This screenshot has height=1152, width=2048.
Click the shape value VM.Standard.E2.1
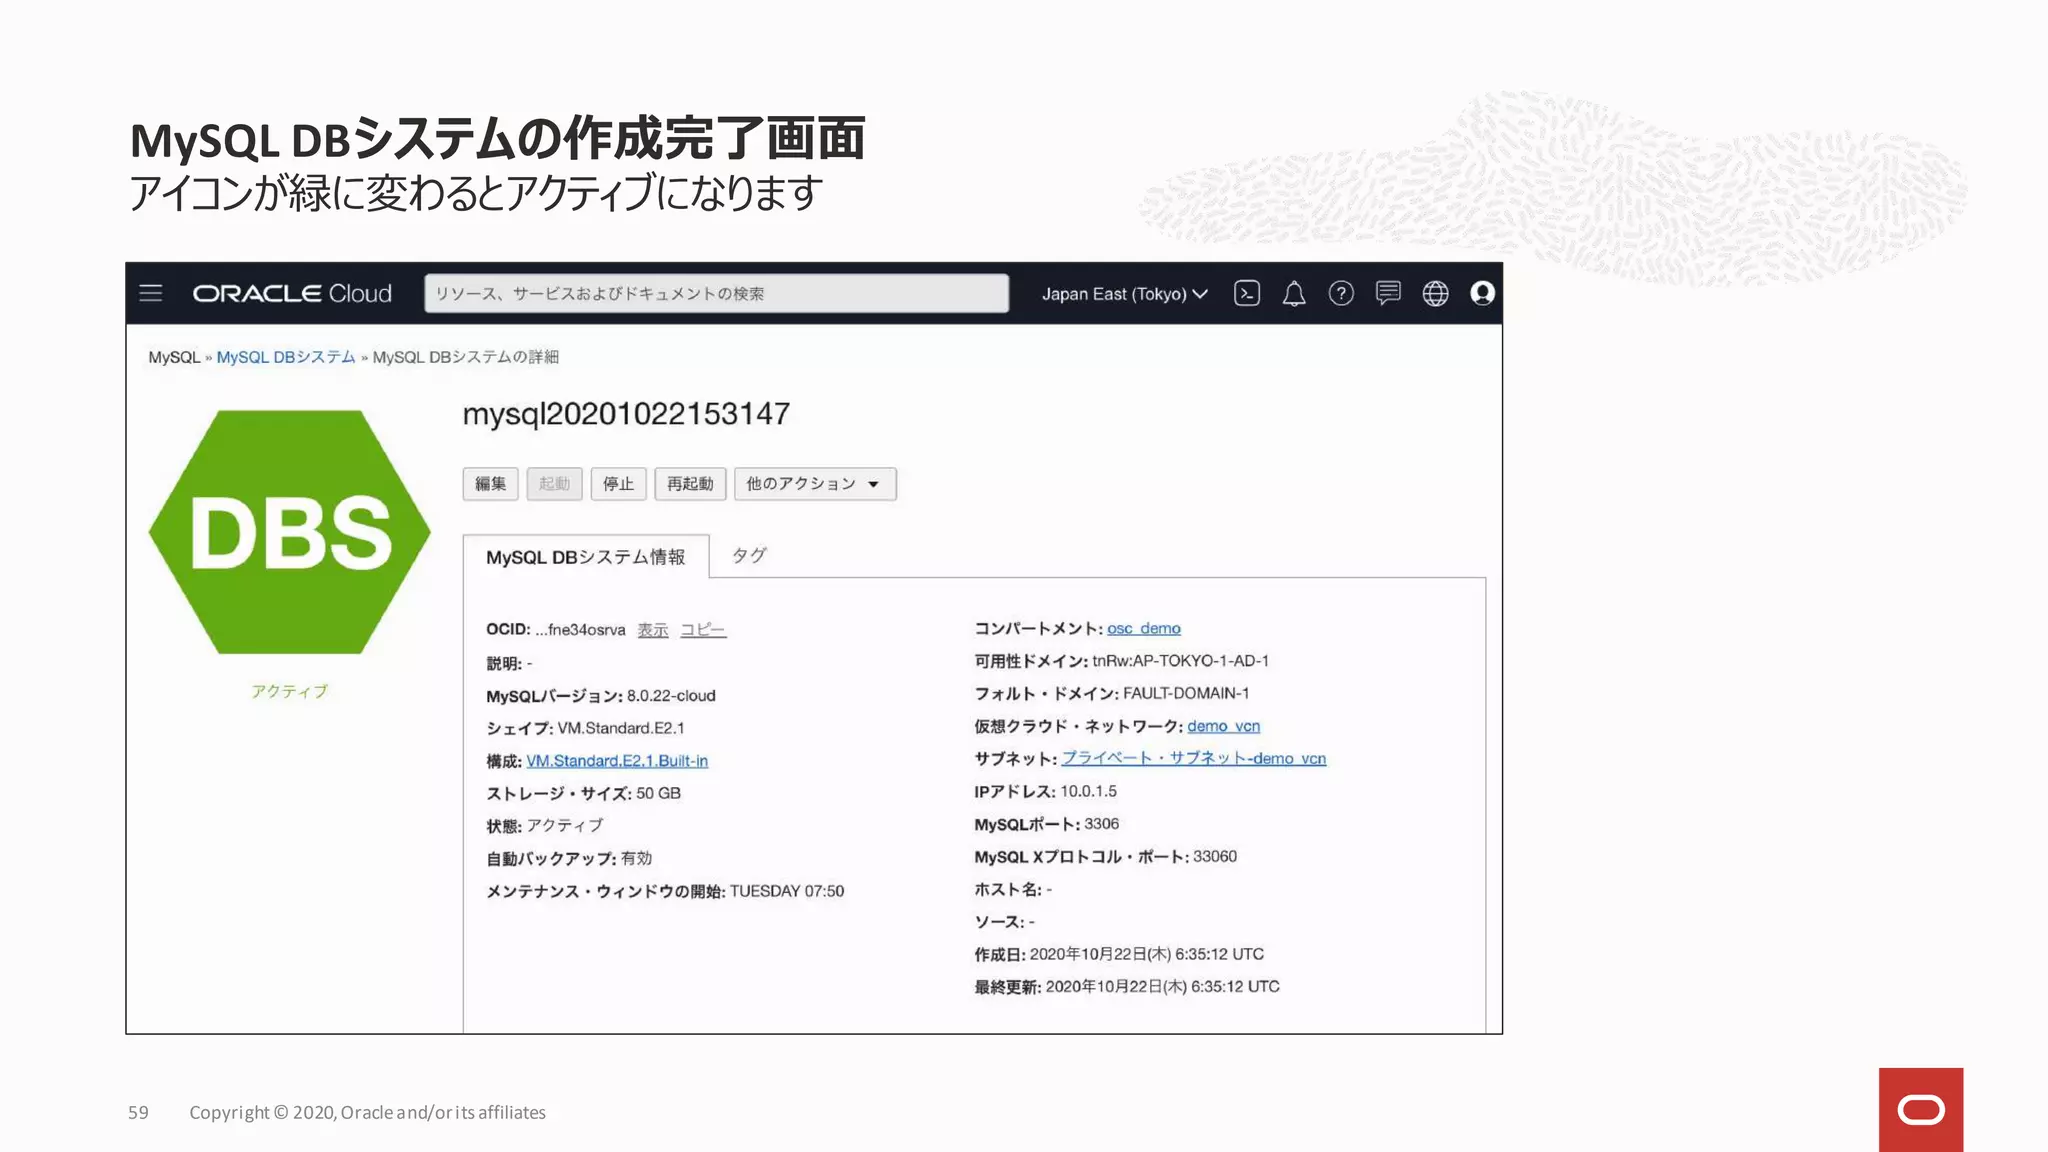point(621,728)
